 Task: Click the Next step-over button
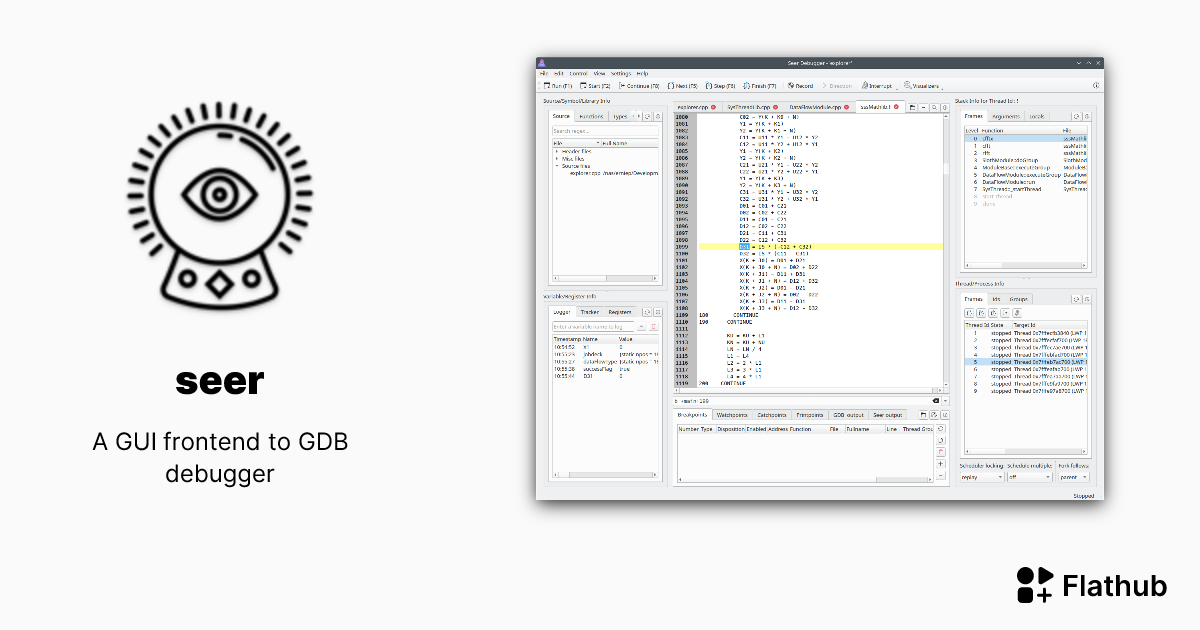click(x=684, y=86)
